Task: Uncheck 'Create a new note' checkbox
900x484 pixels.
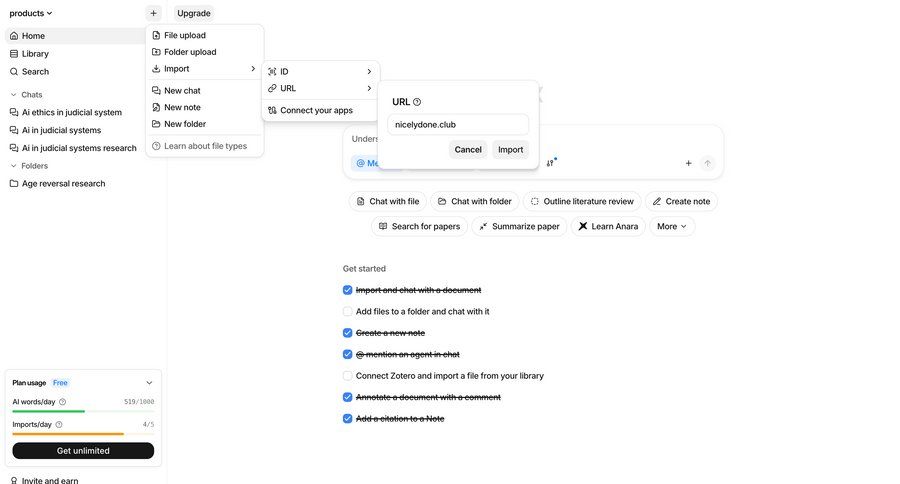Action: (347, 333)
